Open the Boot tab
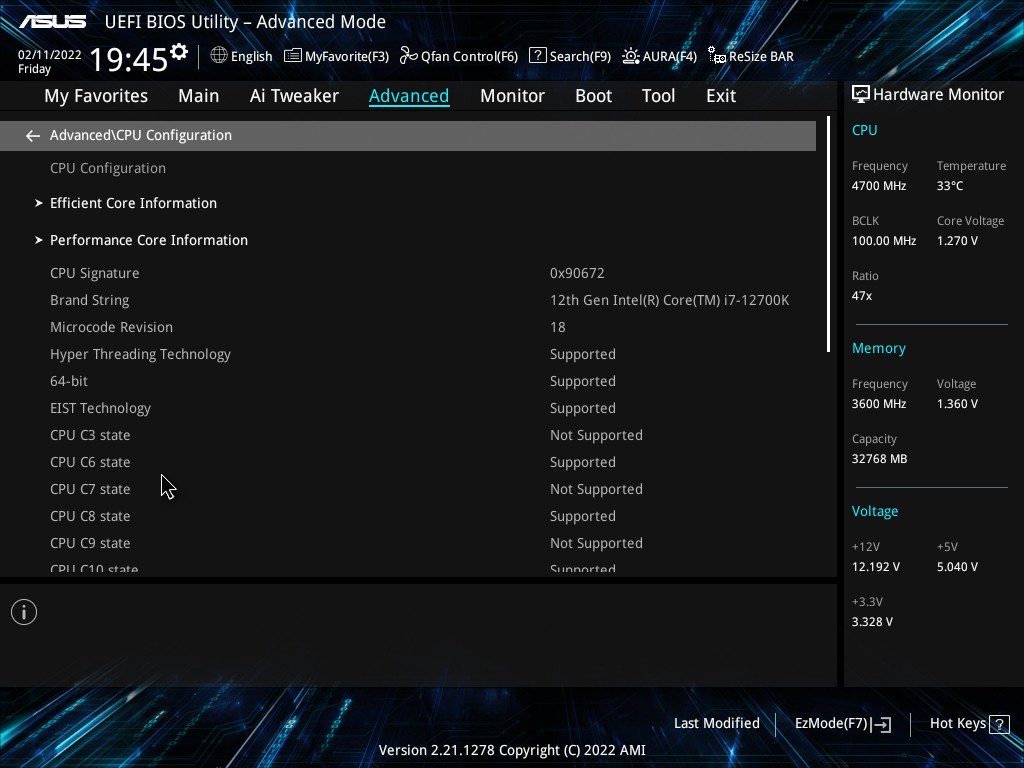The image size is (1024, 768). point(593,96)
